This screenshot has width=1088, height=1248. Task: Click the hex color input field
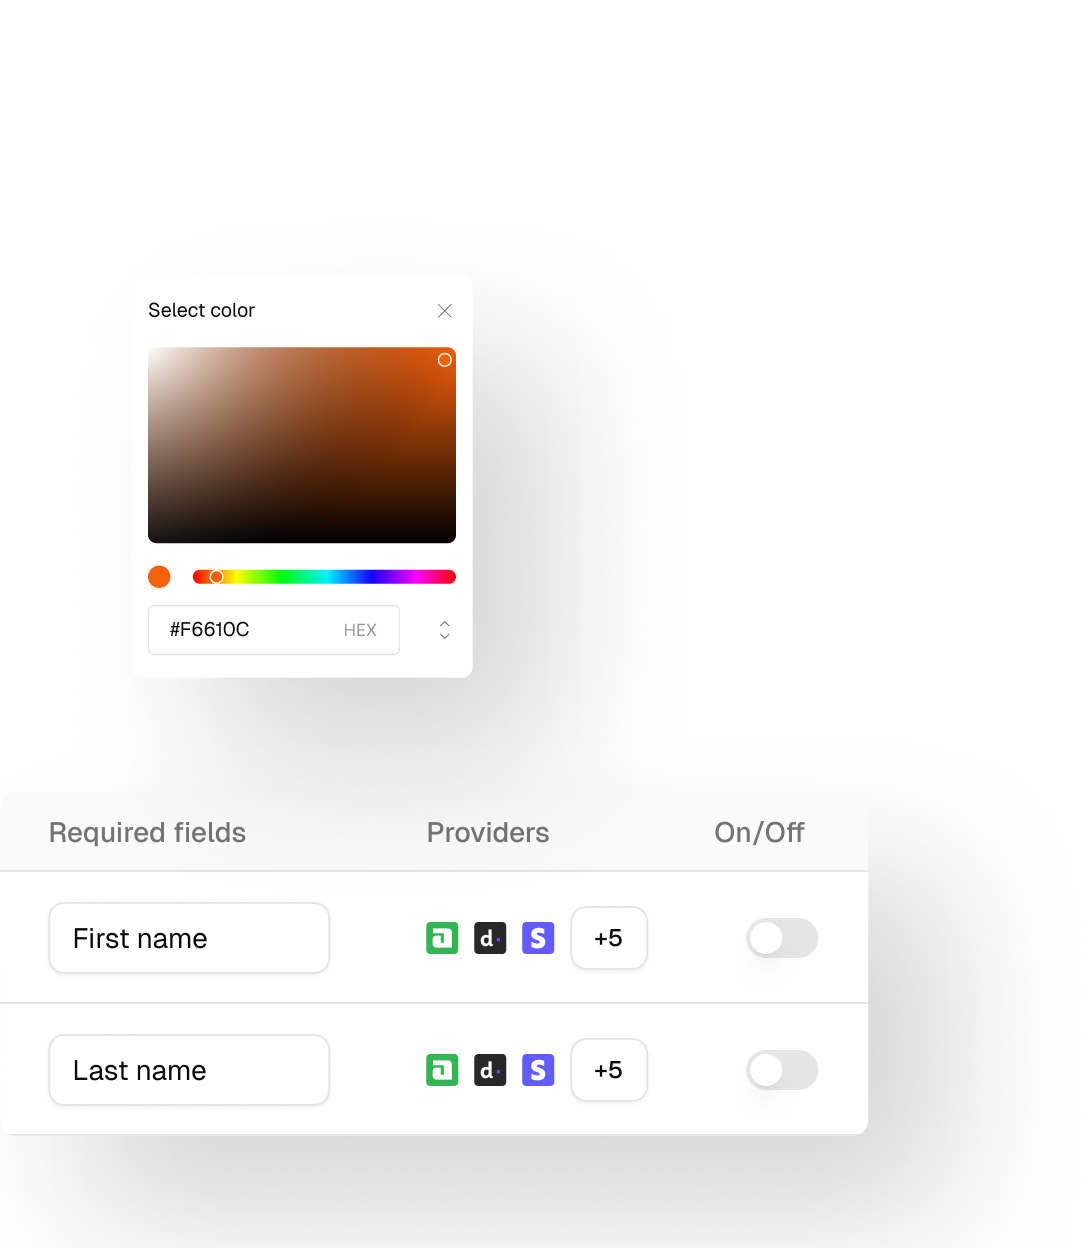(250, 630)
